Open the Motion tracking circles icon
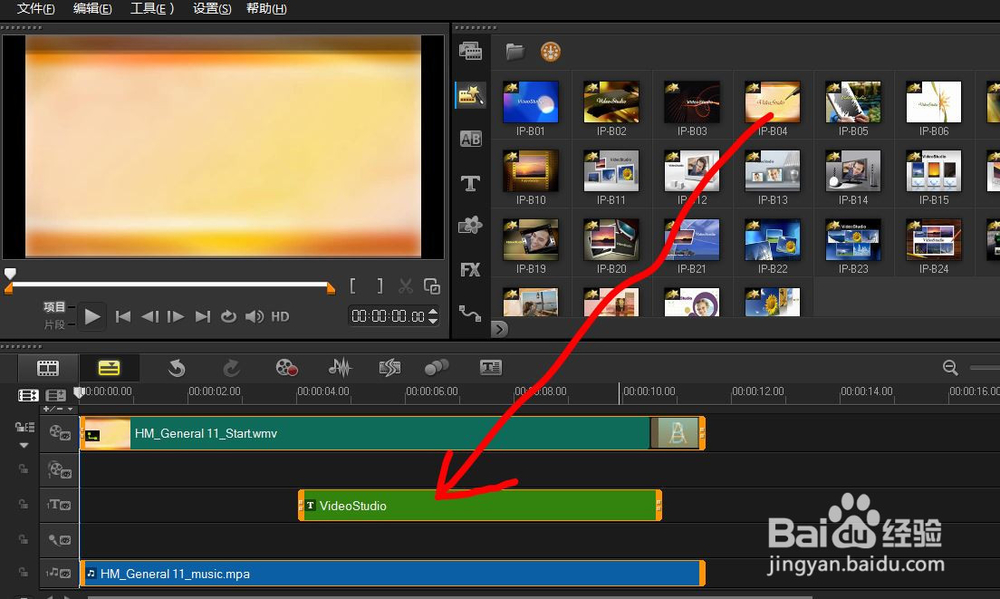This screenshot has height=599, width=1000. (437, 367)
